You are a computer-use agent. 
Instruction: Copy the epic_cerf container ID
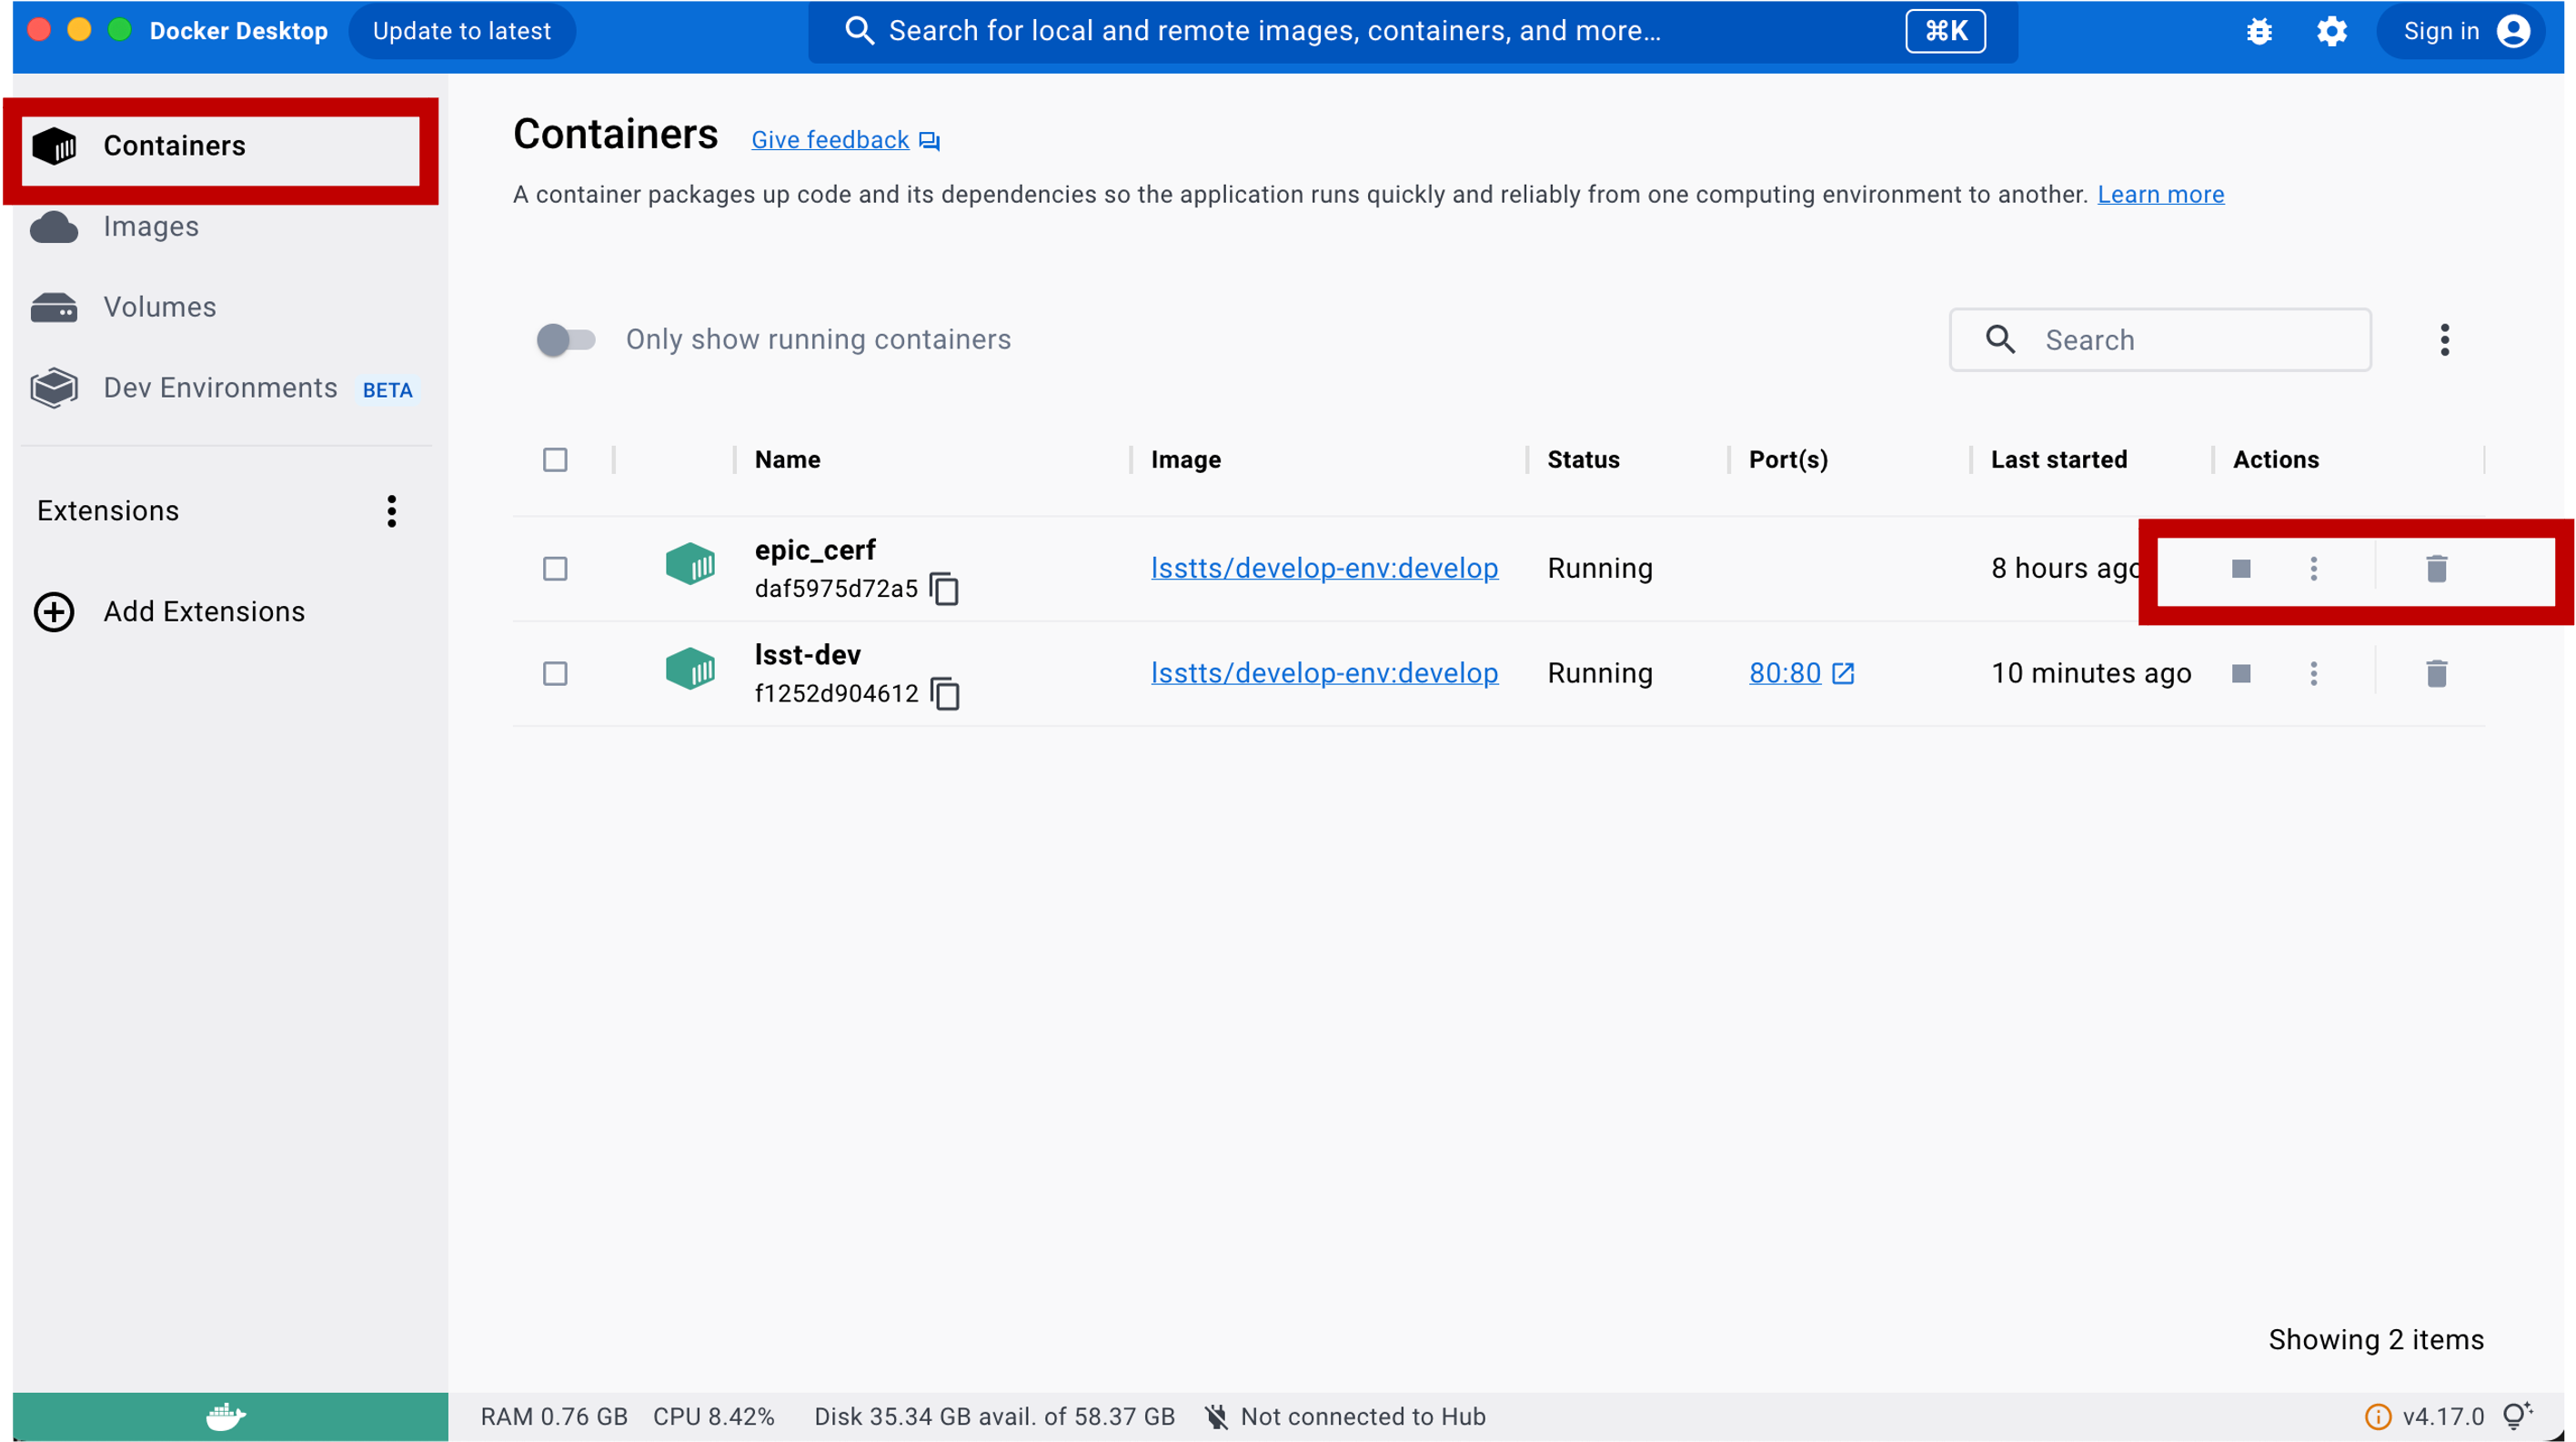(944, 589)
